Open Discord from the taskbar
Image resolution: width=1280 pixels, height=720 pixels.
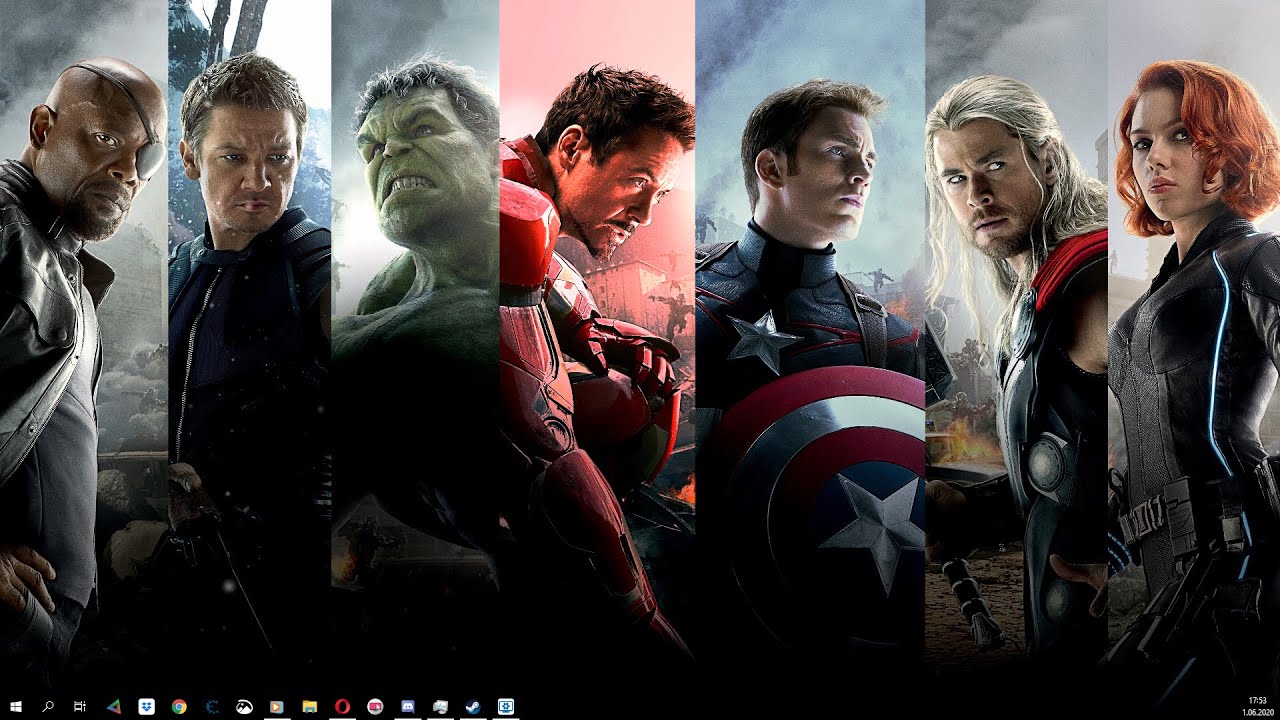pyautogui.click(x=407, y=706)
